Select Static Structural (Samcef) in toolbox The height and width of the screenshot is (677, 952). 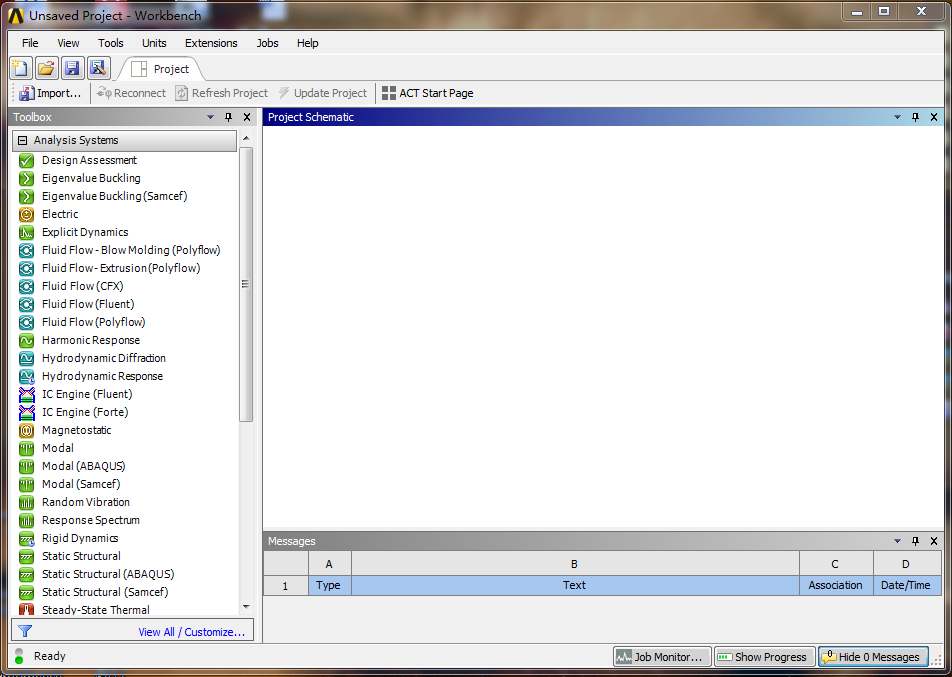[x=104, y=592]
